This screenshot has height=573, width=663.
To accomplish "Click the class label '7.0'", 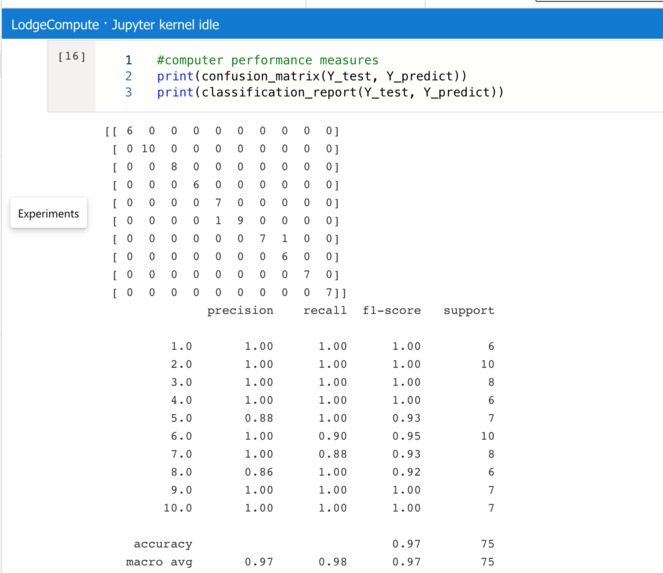I will click(x=181, y=454).
